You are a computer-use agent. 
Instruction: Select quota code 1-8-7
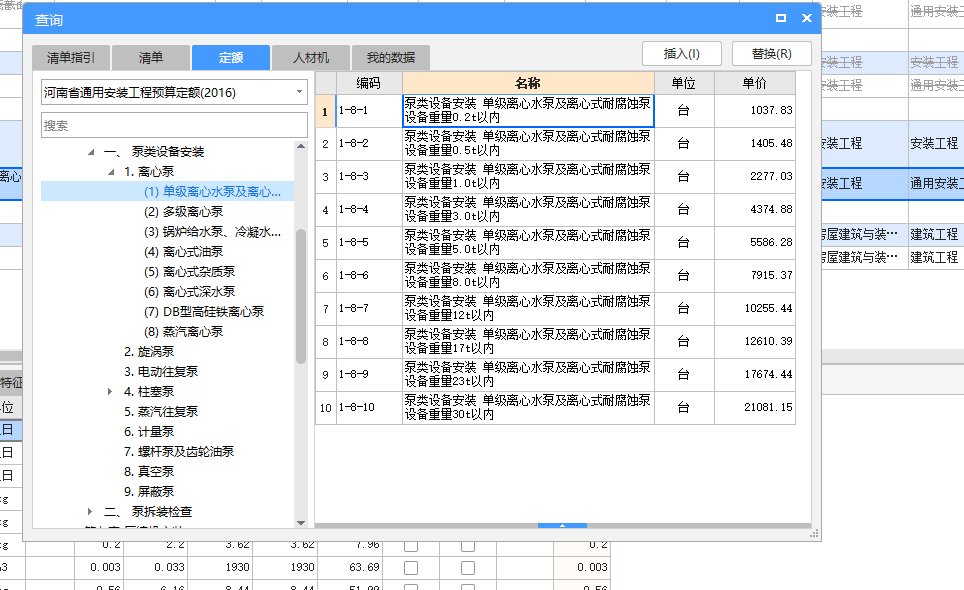tap(369, 309)
